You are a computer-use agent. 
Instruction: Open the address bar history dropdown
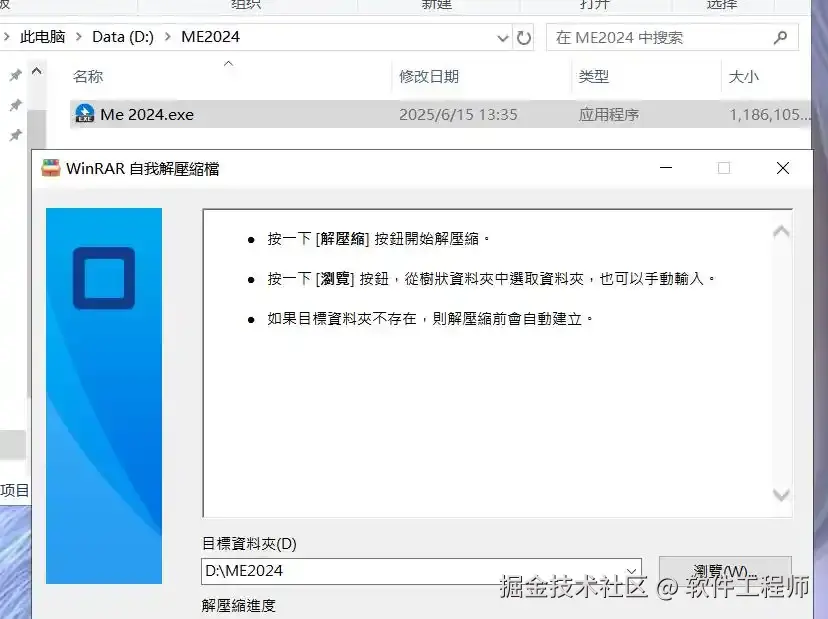(x=503, y=38)
